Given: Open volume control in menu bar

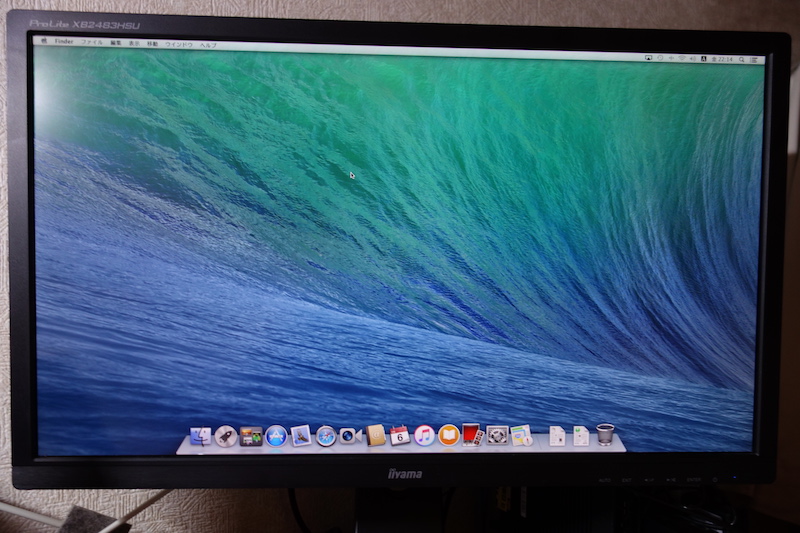Looking at the screenshot, I should [x=693, y=59].
